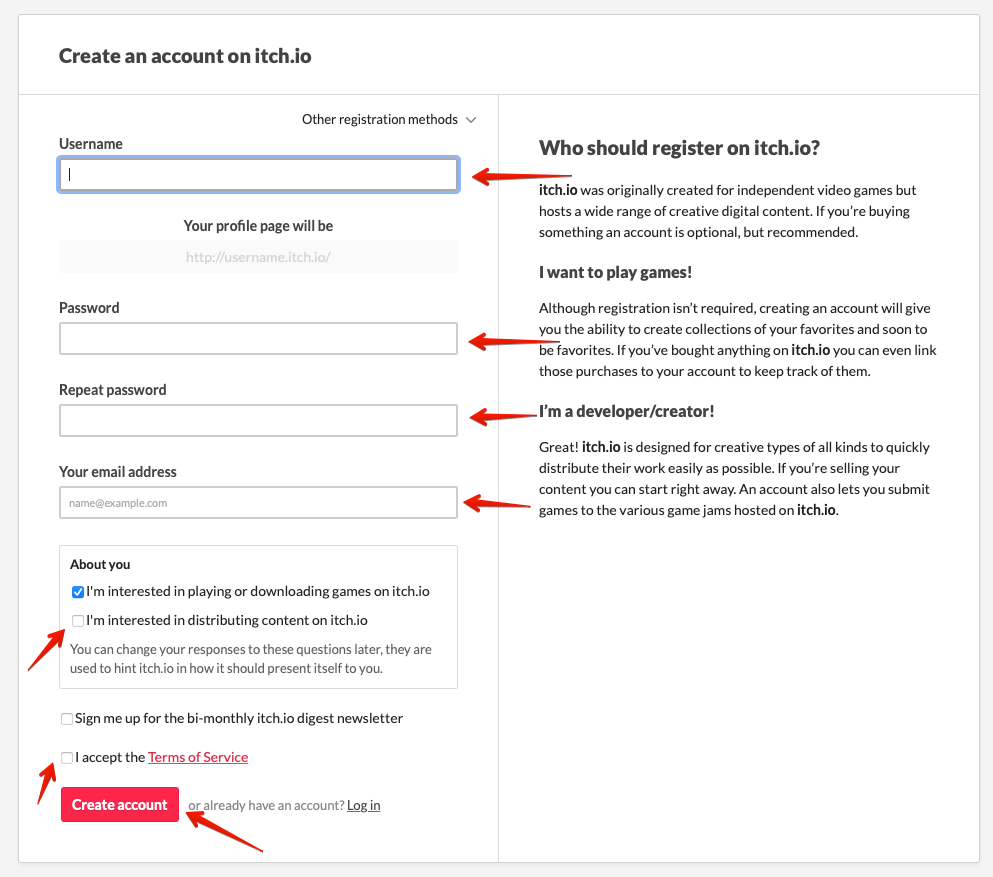The image size is (993, 877).
Task: Open the Terms of Service link
Action: click(x=198, y=757)
